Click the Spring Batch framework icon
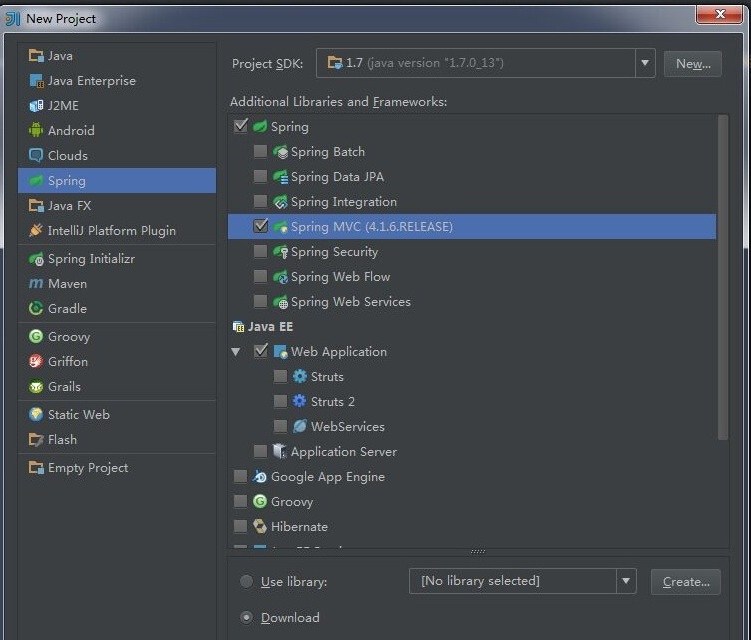751x640 pixels. tap(280, 152)
